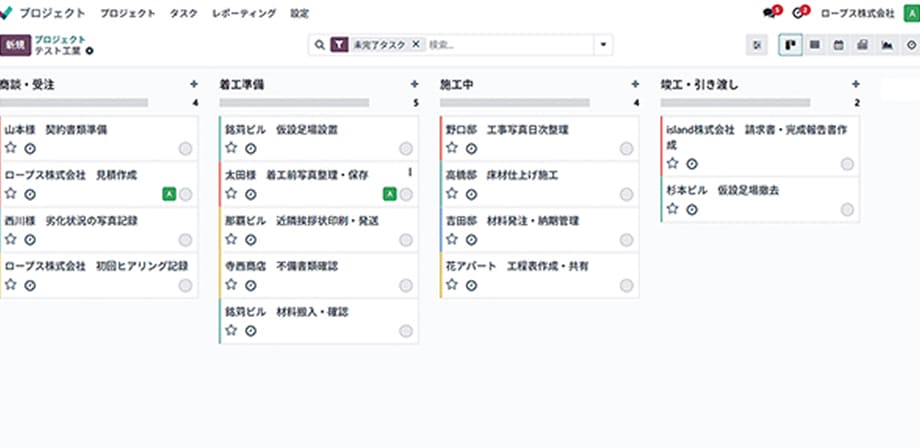Add a task in 商談・受注 column
The height and width of the screenshot is (448, 920).
tap(194, 84)
